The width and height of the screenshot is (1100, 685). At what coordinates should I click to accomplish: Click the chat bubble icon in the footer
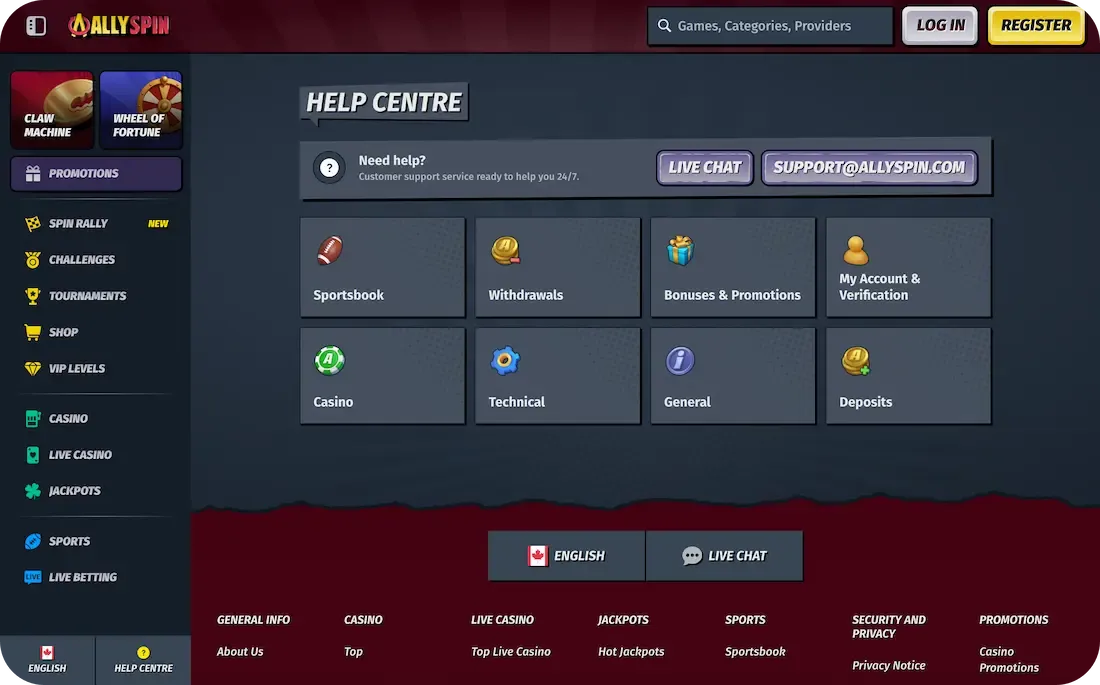[692, 556]
